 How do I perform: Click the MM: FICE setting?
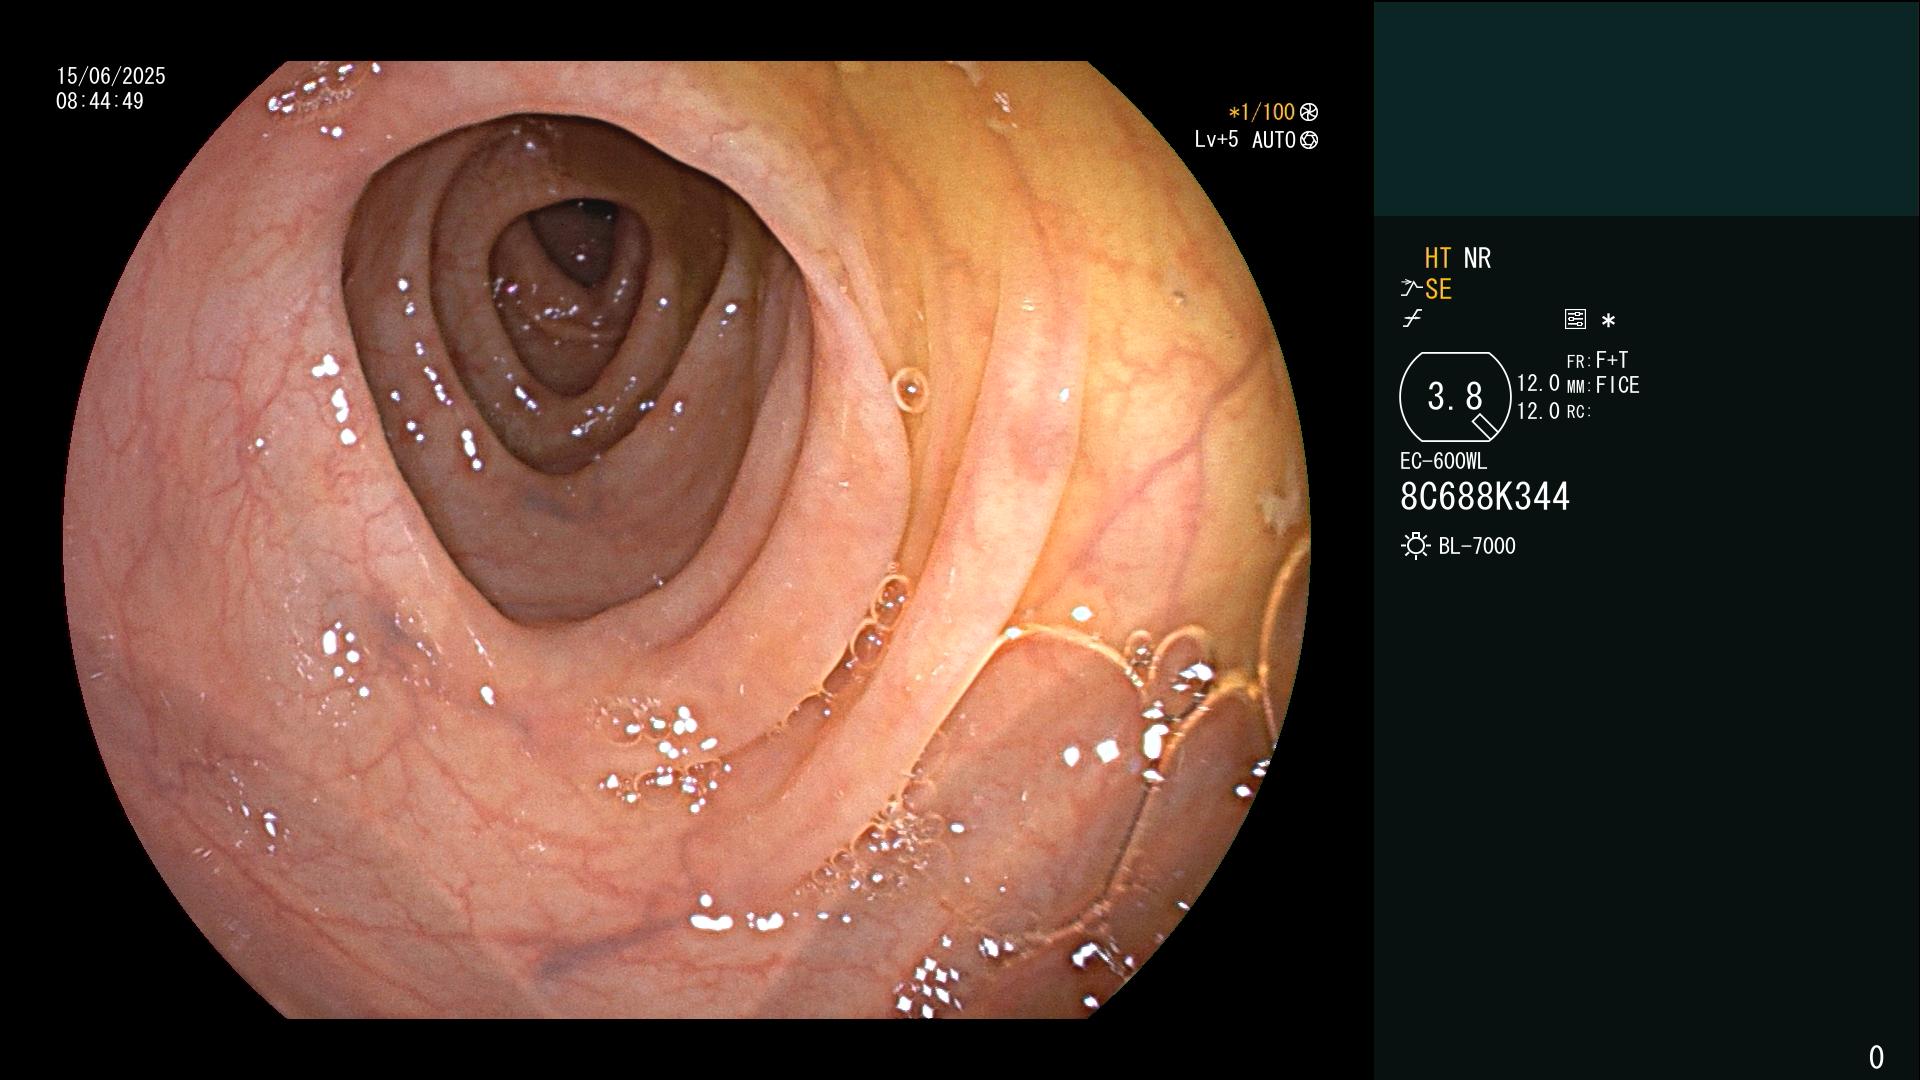click(x=1603, y=385)
